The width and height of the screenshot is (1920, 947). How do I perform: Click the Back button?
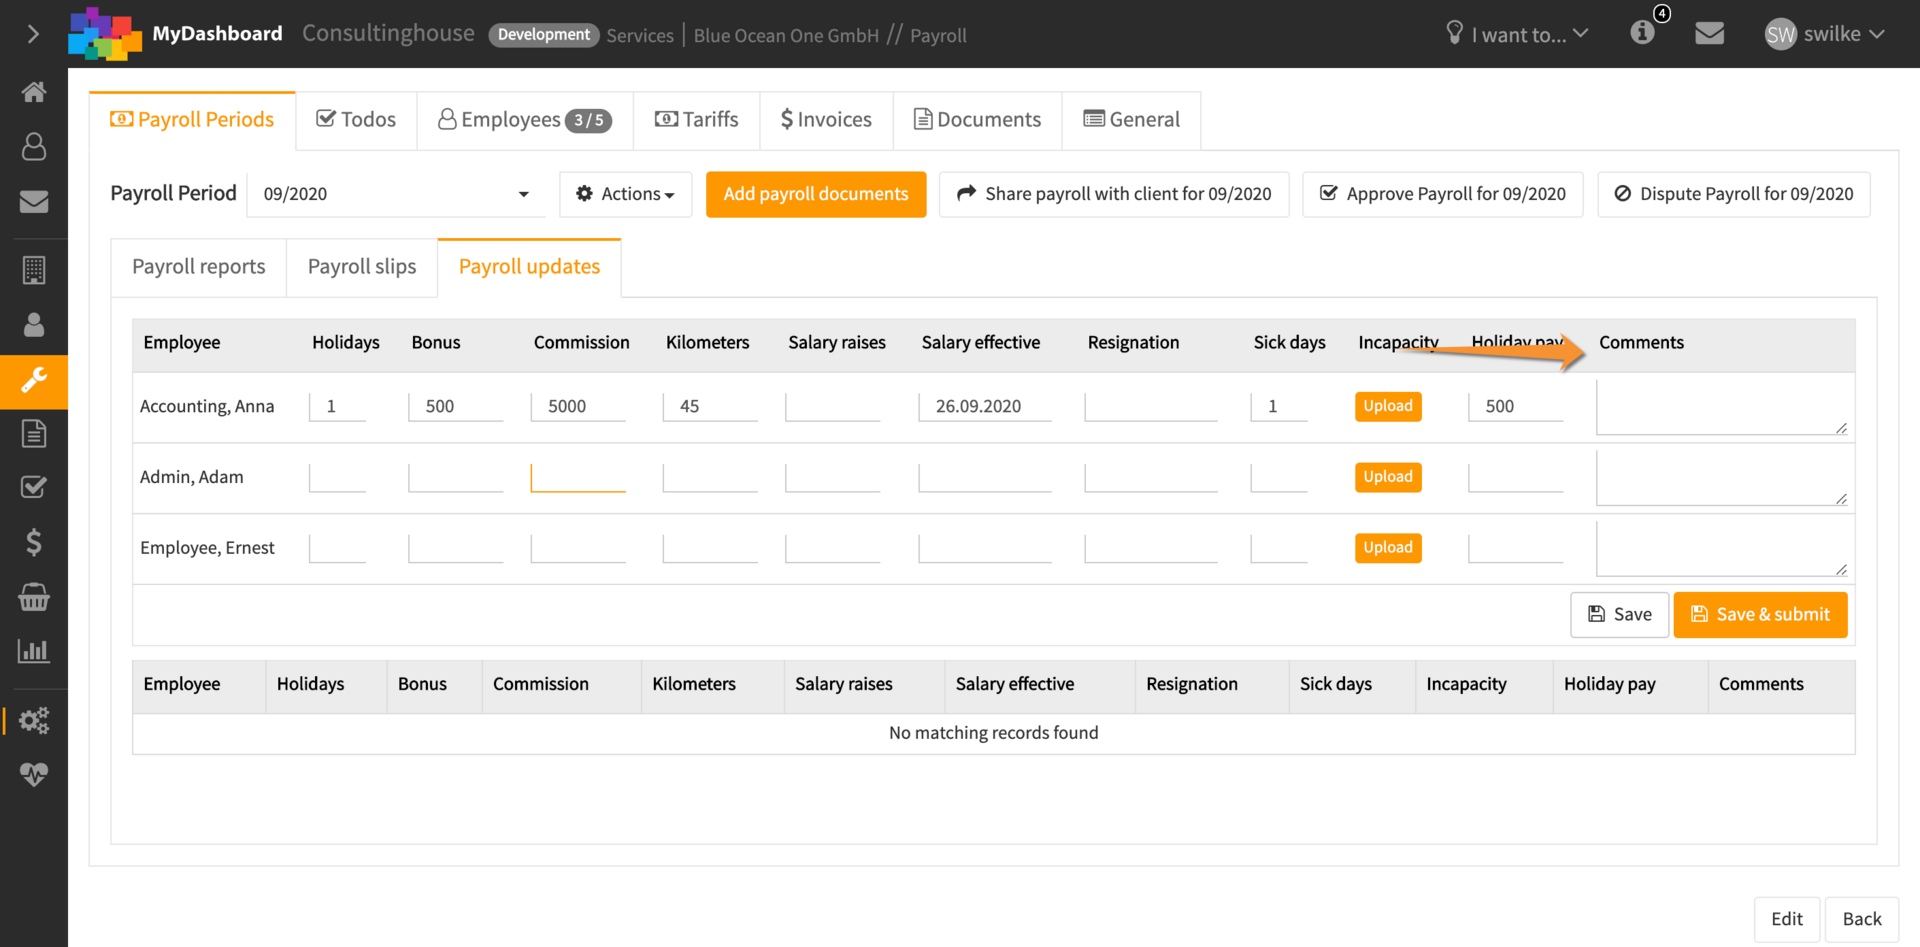click(x=1862, y=919)
